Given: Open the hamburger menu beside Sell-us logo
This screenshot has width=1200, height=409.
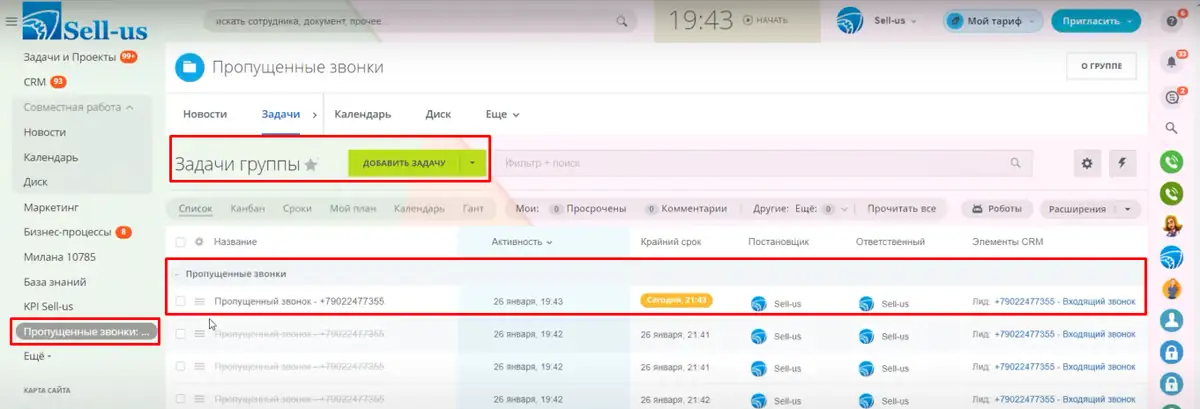Looking at the screenshot, I should pos(11,20).
